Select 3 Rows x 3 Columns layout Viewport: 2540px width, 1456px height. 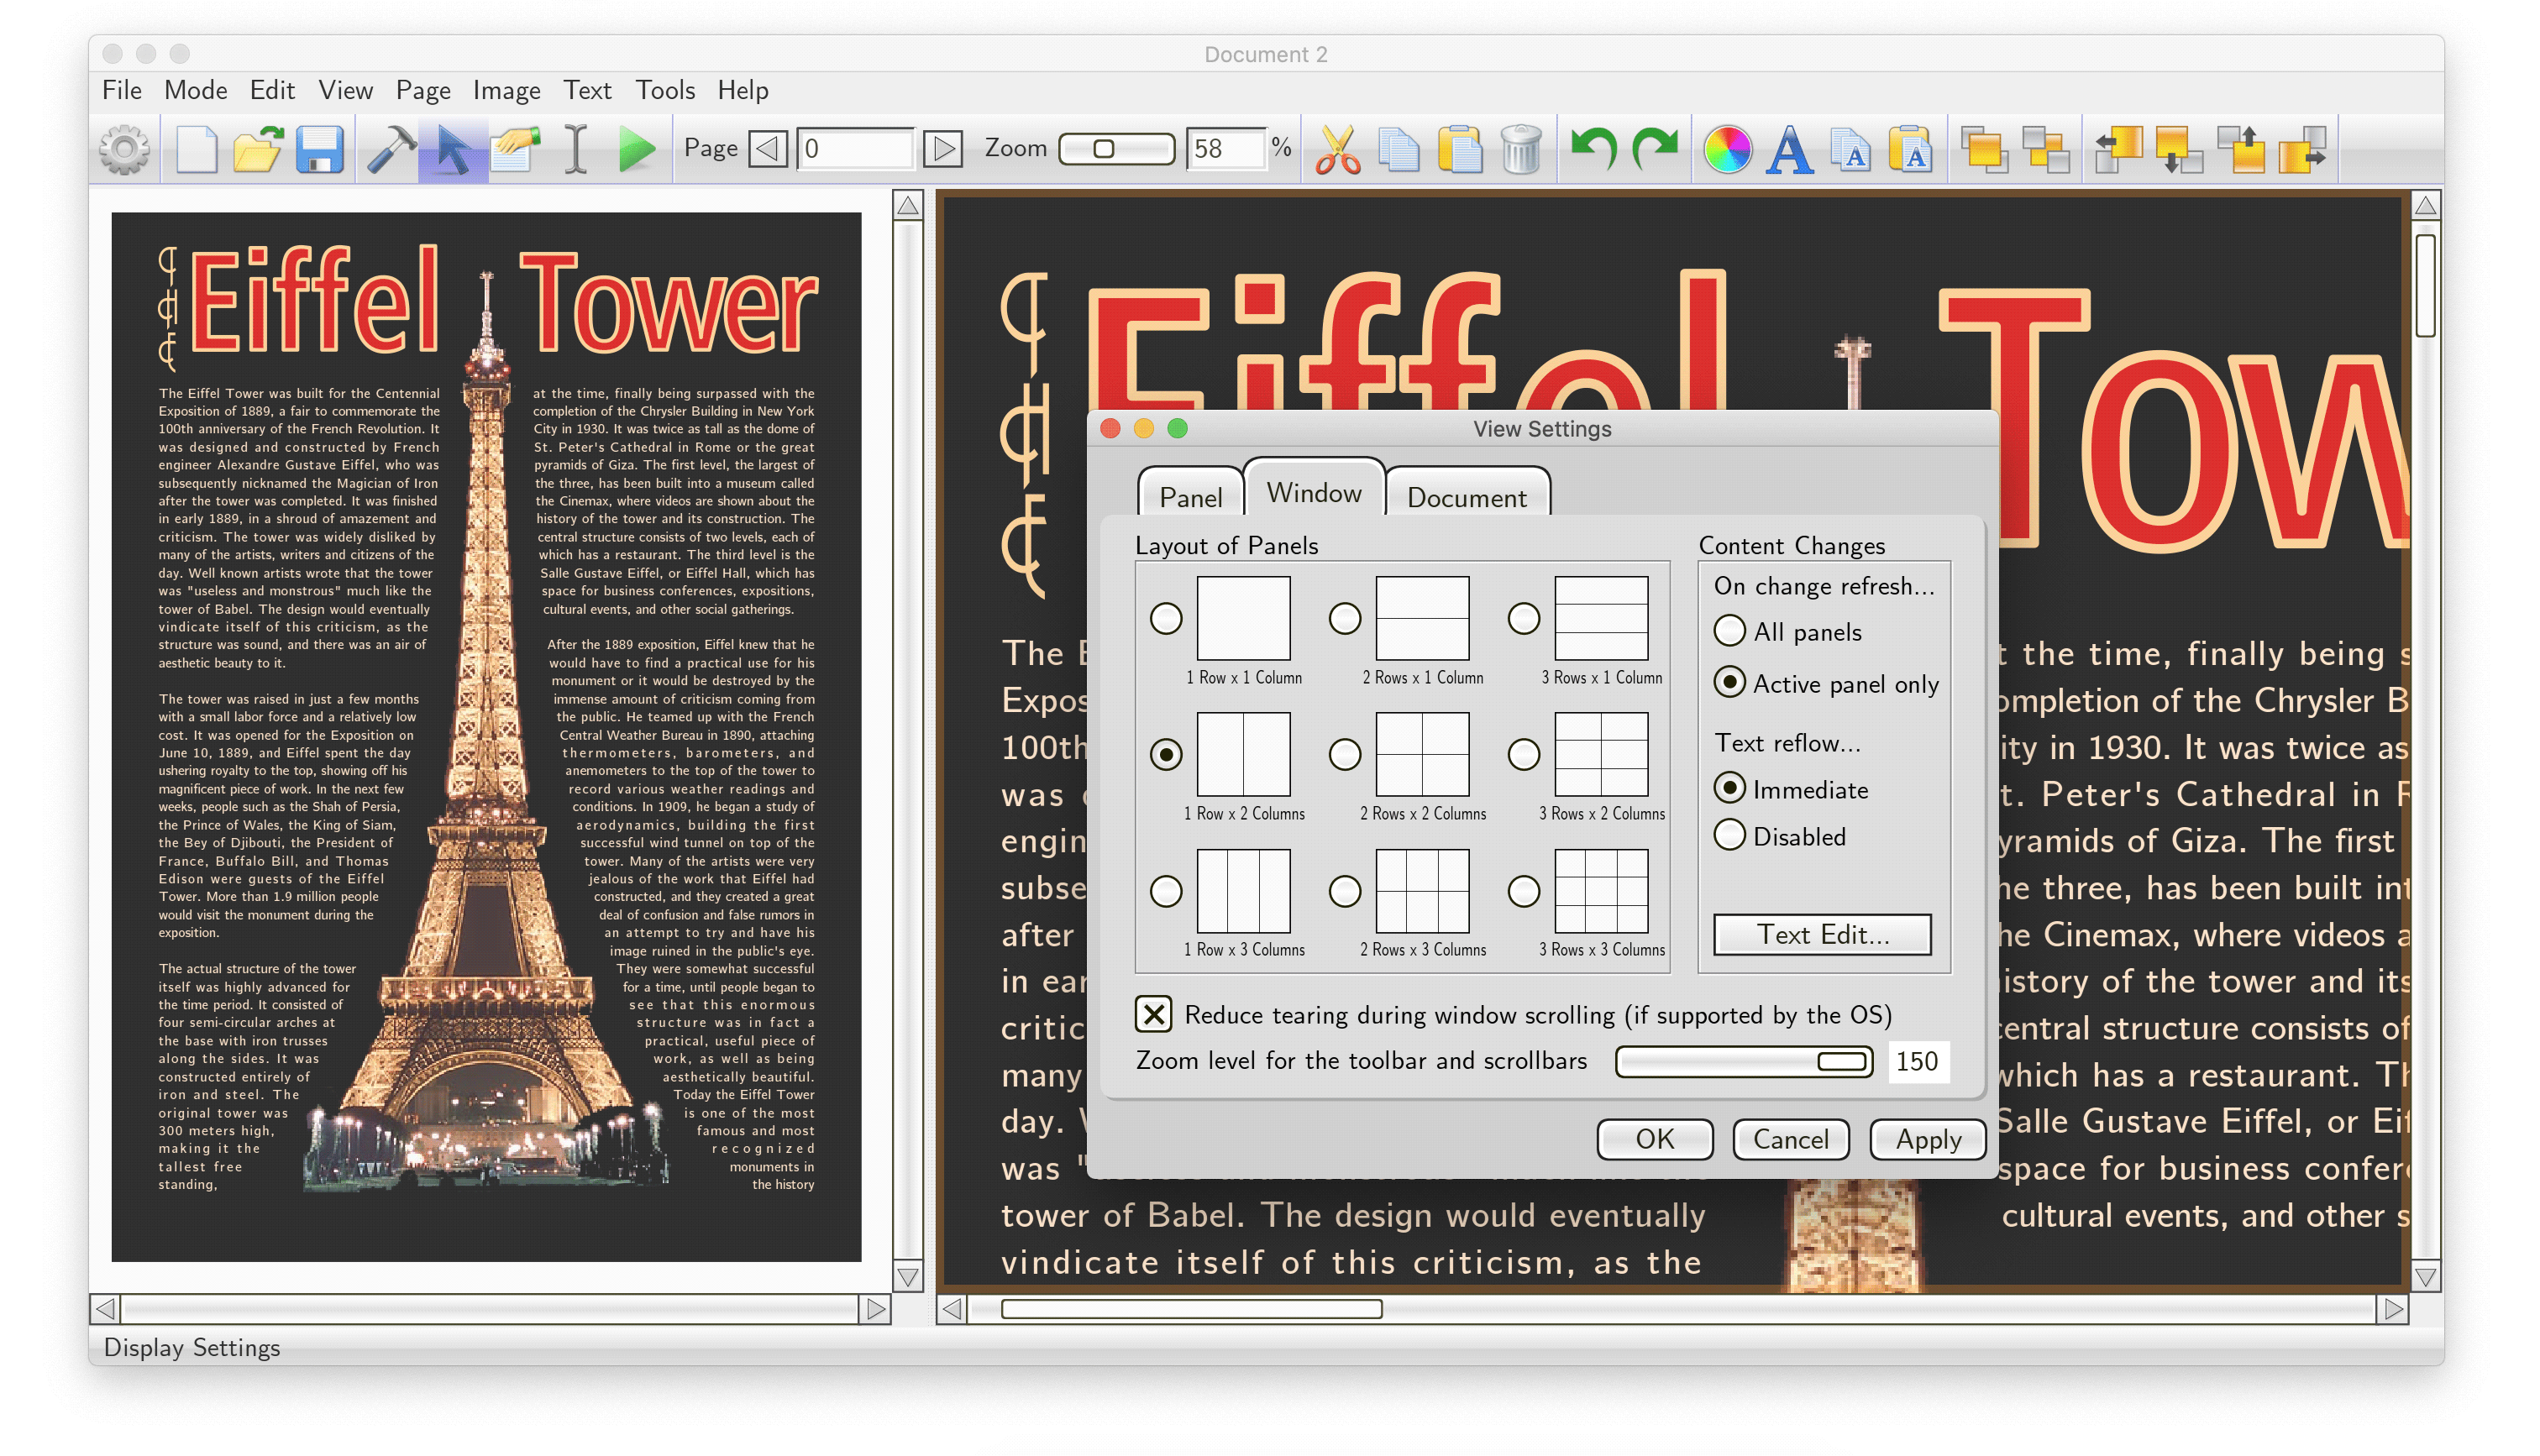click(1524, 891)
